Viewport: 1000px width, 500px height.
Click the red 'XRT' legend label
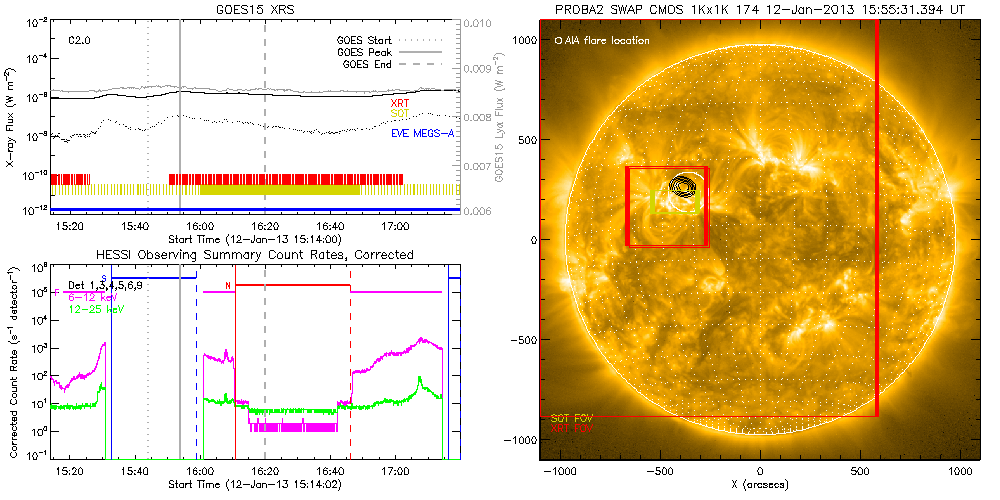tap(398, 103)
